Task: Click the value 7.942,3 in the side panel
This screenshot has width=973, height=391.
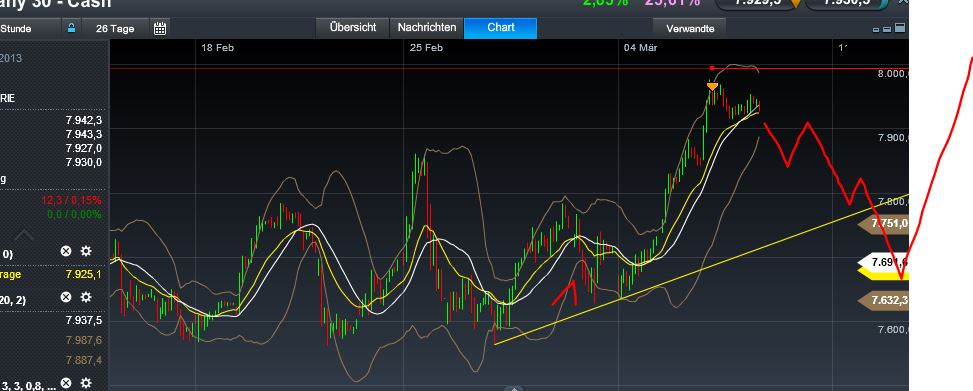Action: click(84, 120)
